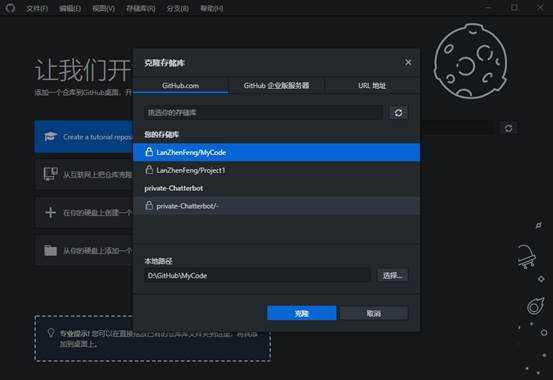Select LanZhenFeng/MyCode repository
Screen dimensions: 553x380
point(276,152)
